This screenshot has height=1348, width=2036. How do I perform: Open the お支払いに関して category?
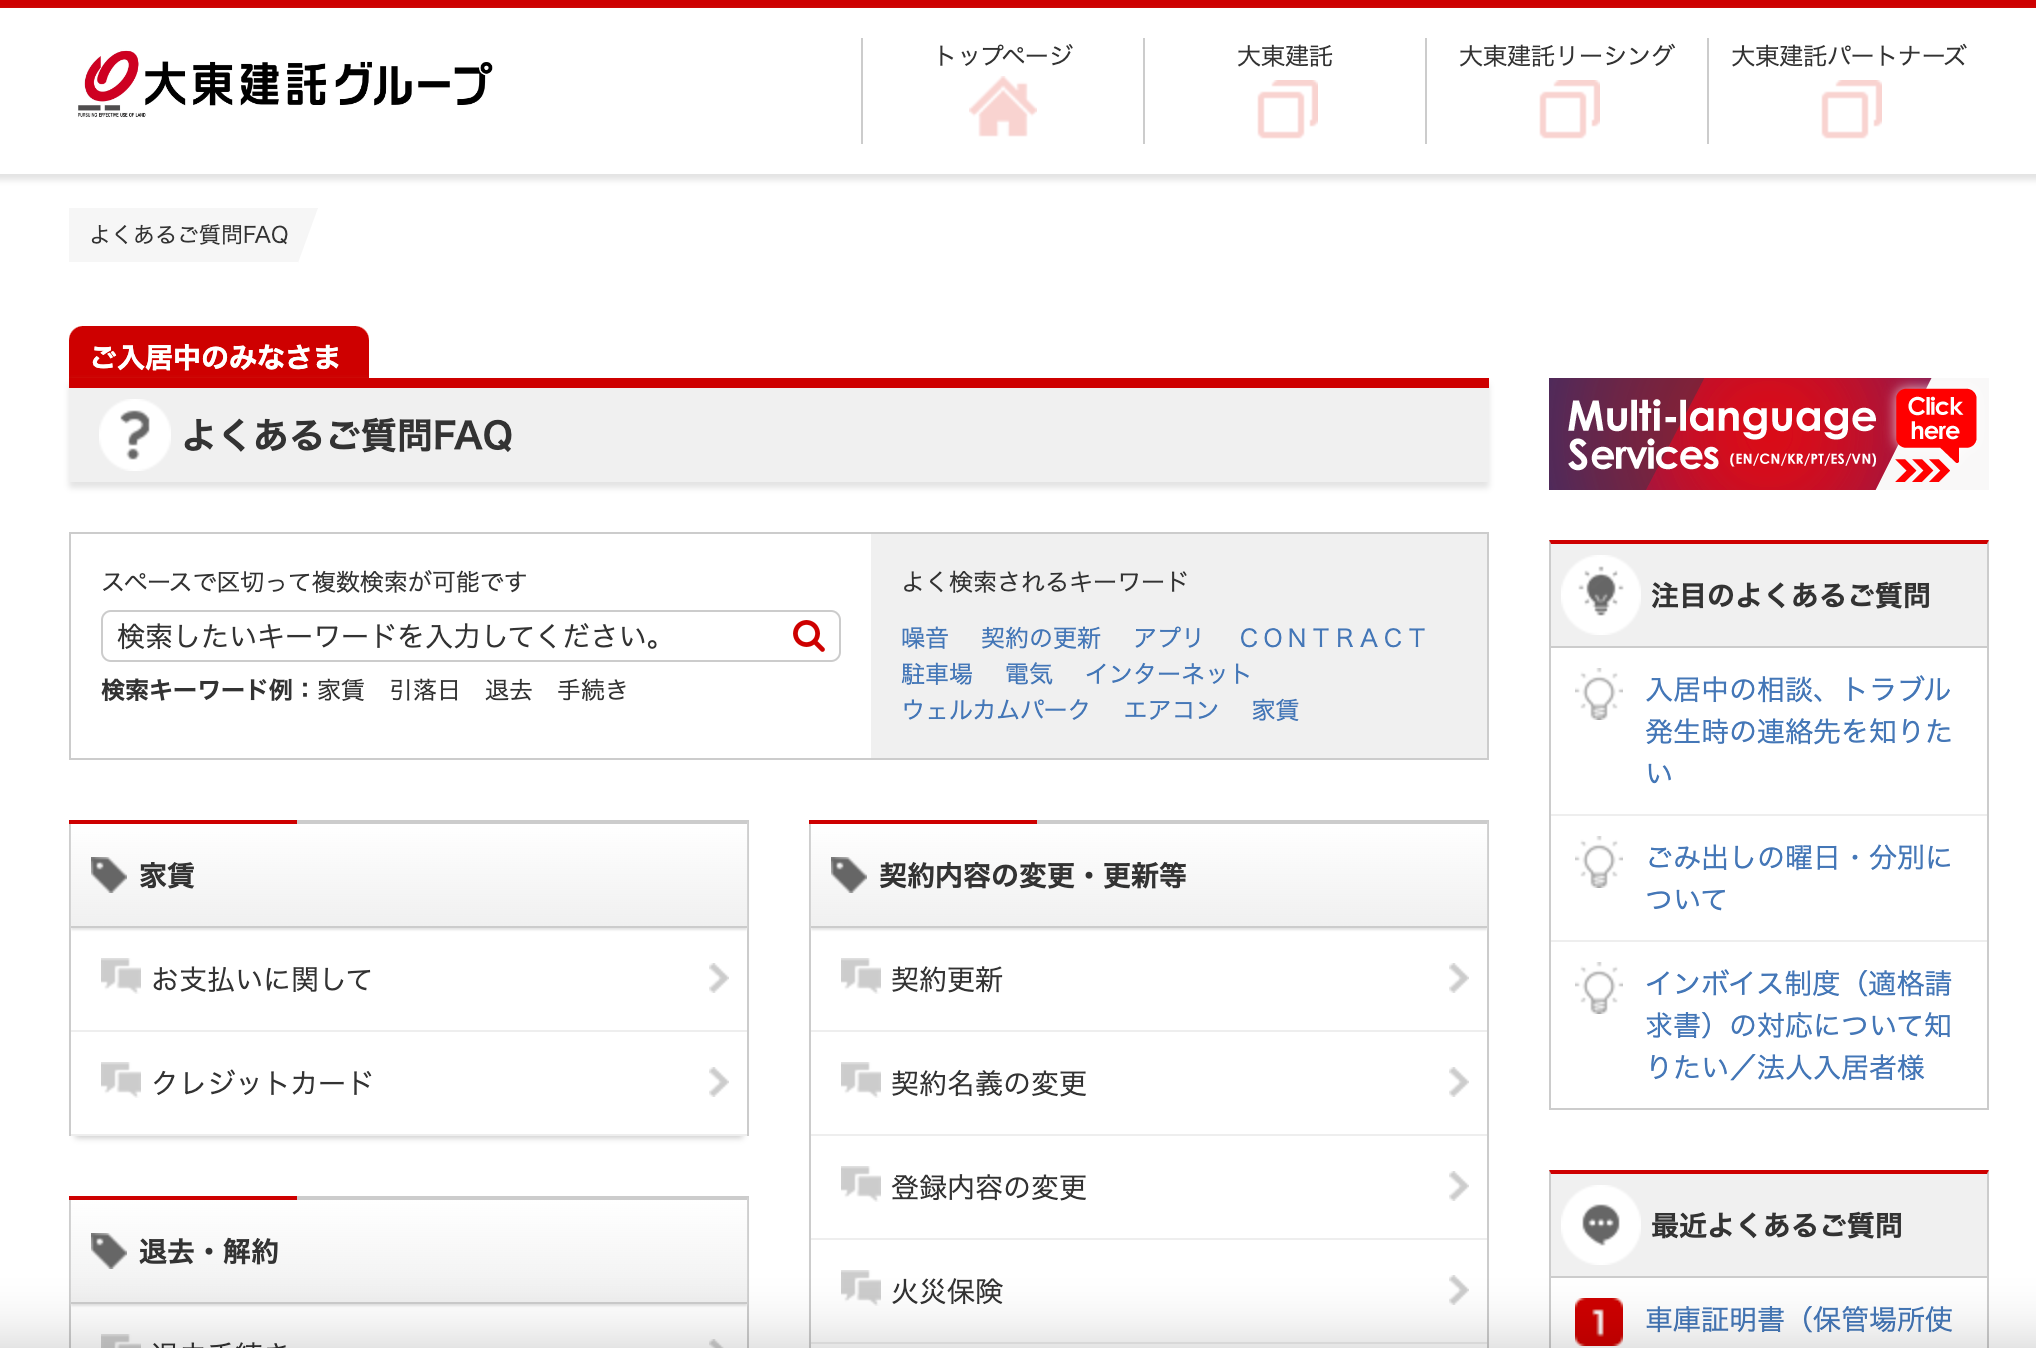(409, 979)
